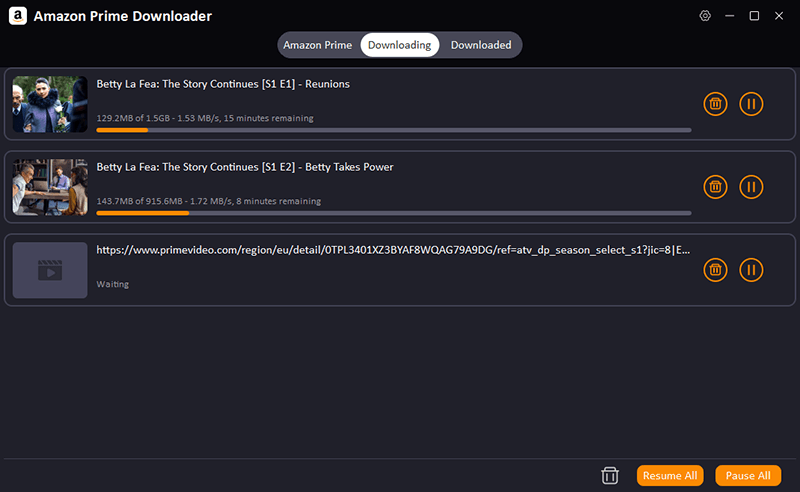Delete the Reunions episode download
800x492 pixels.
point(715,104)
